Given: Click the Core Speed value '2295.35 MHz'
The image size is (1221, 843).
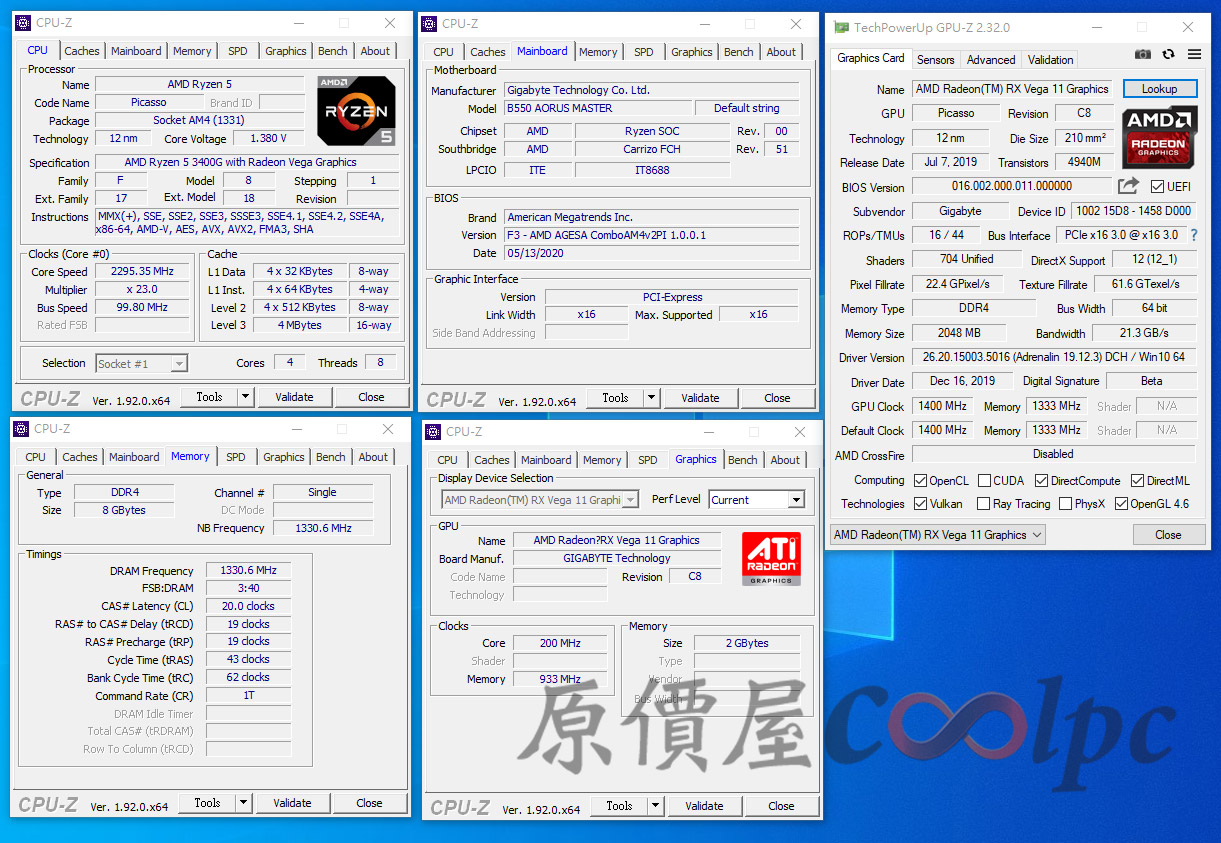Looking at the screenshot, I should pos(142,271).
